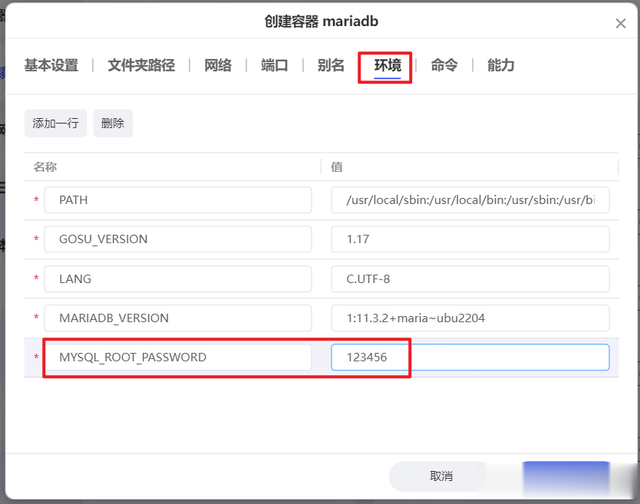Viewport: 640px width, 504px height.
Task: Select the 环境 tab
Action: tap(387, 65)
